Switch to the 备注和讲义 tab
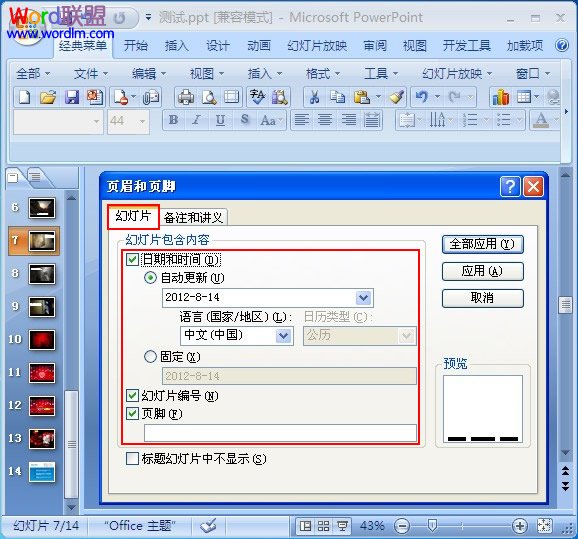Image resolution: width=578 pixels, height=539 pixels. (x=194, y=218)
